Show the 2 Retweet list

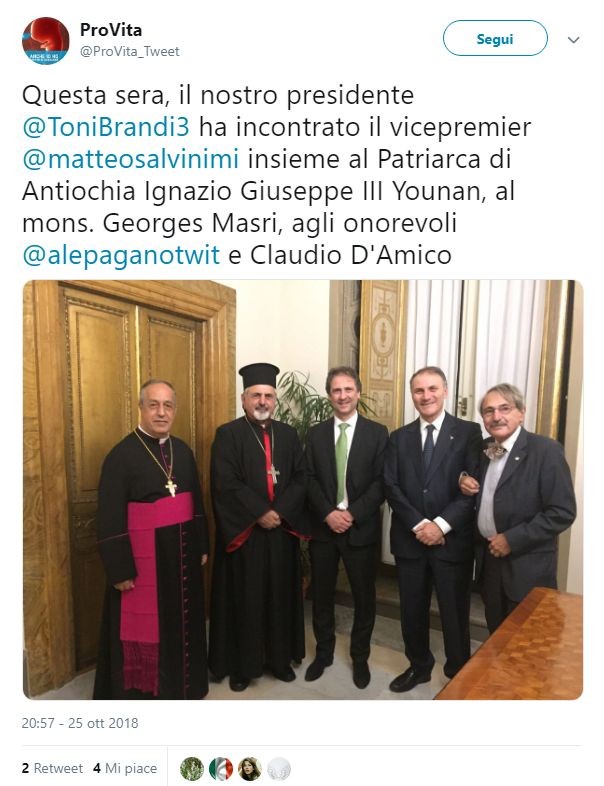[52, 768]
